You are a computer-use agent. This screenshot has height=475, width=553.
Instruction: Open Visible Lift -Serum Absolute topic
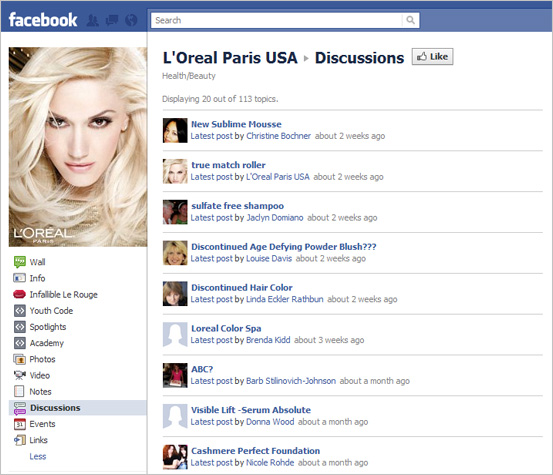[251, 410]
